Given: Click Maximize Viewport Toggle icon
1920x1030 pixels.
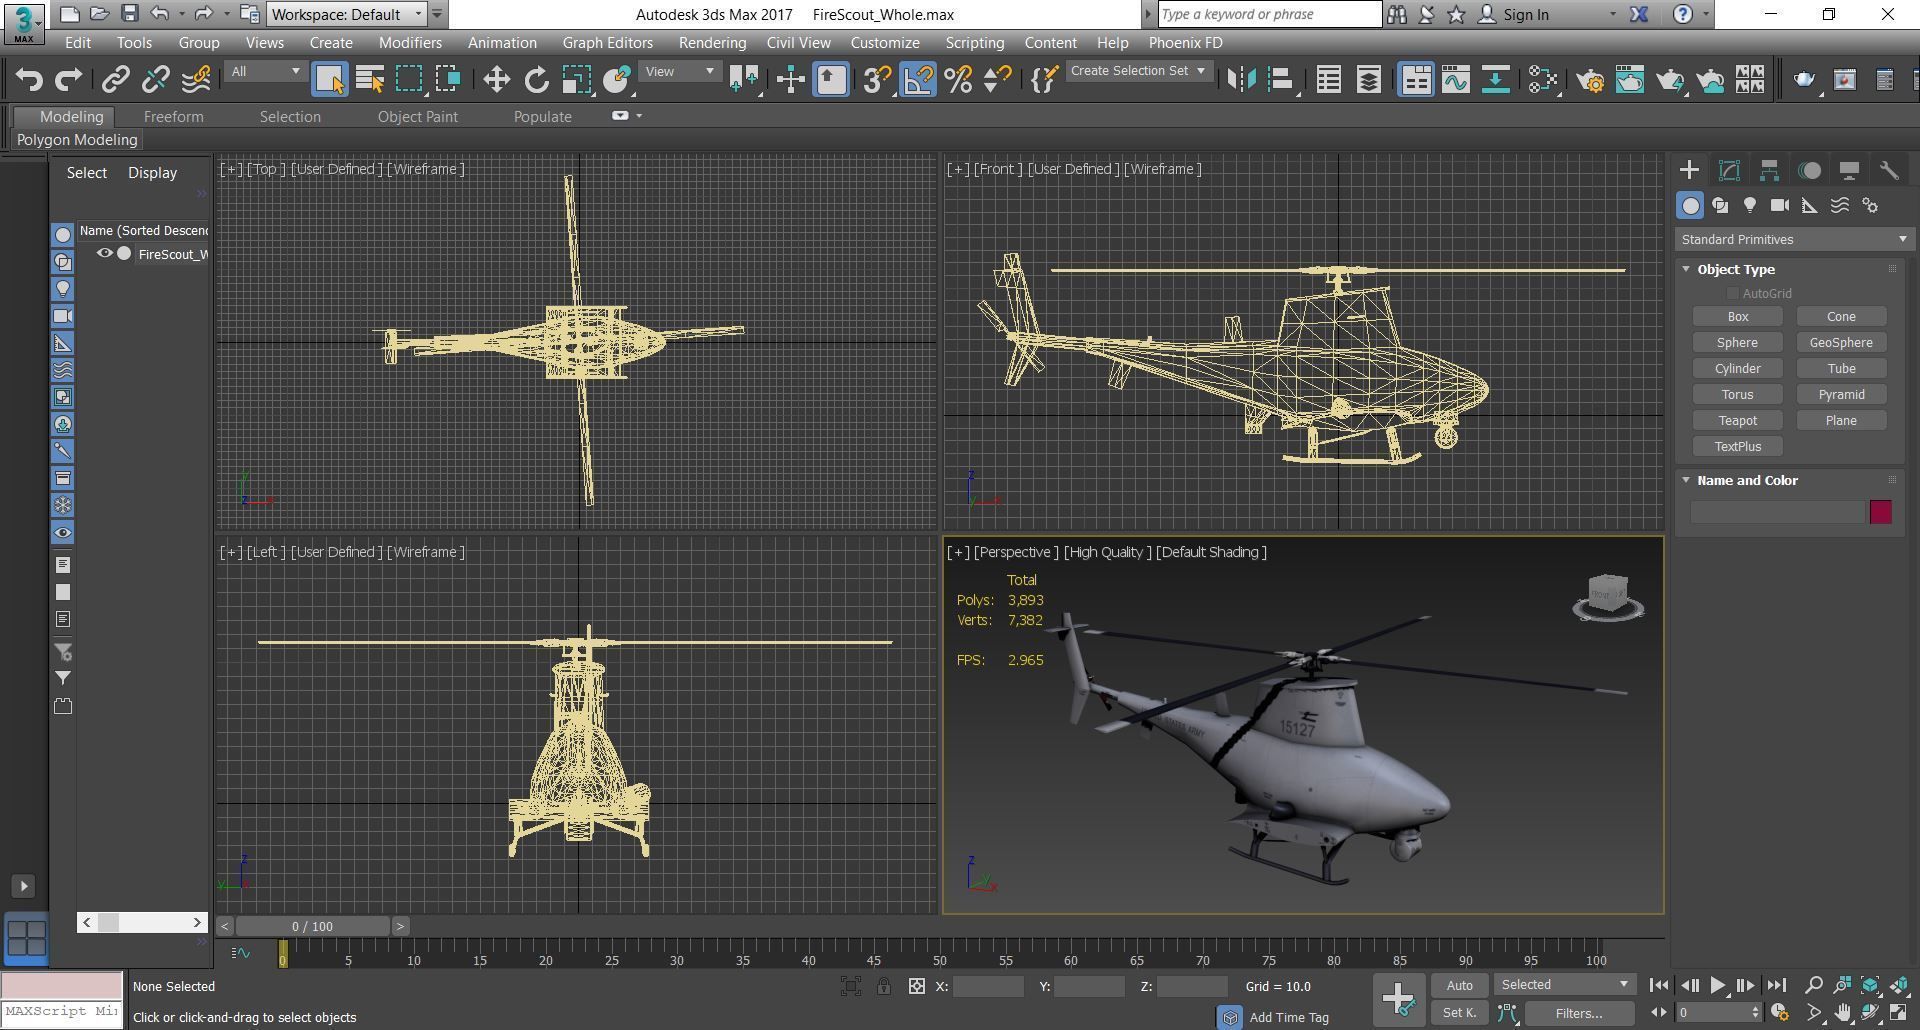Looking at the screenshot, I should [x=1898, y=1013].
